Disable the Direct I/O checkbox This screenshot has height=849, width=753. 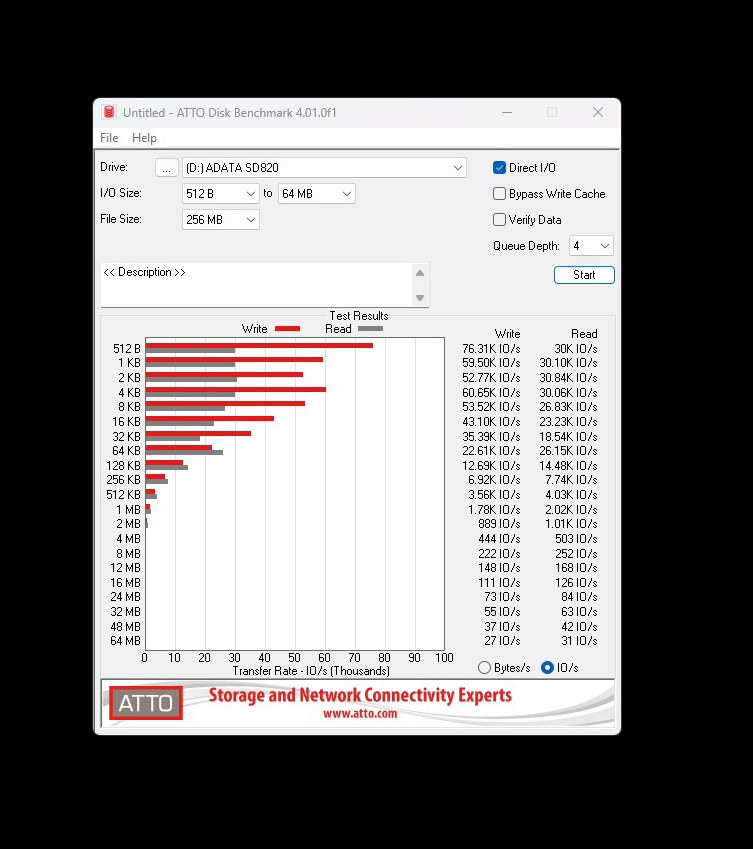pos(500,168)
